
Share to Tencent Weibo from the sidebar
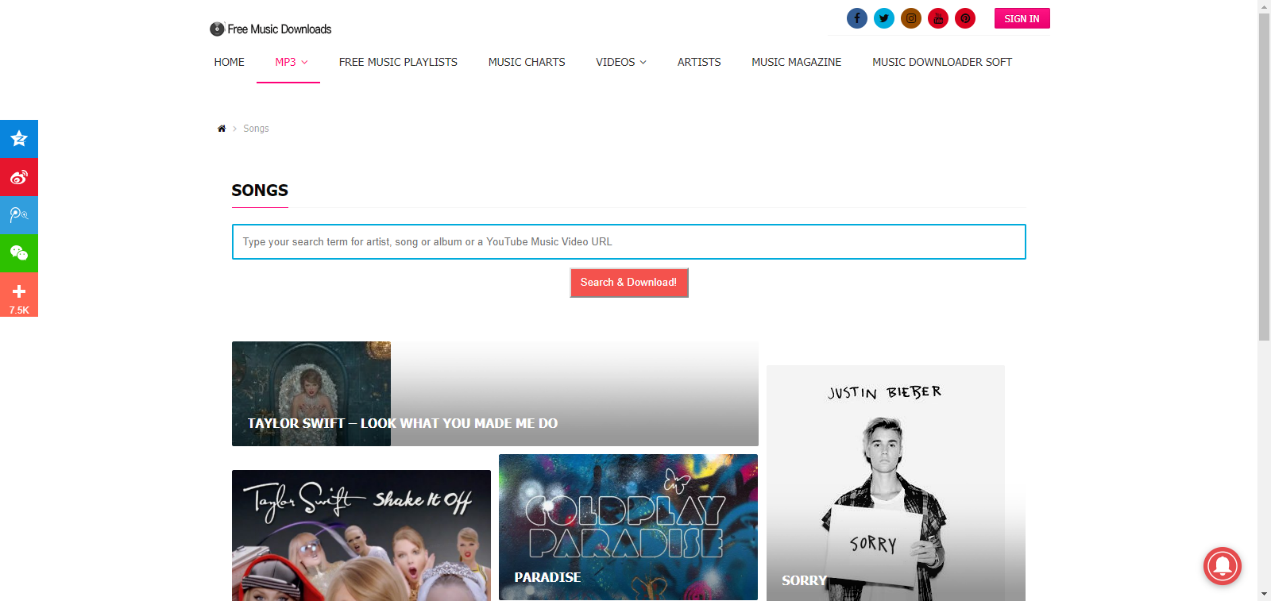coord(19,215)
